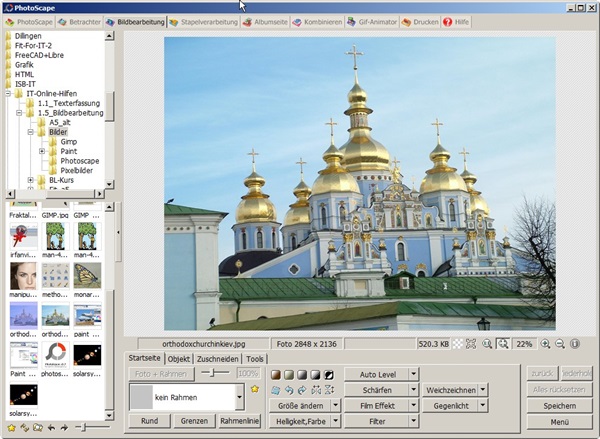This screenshot has height=439, width=600.
Task: Click the Schärfen button
Action: 375,389
